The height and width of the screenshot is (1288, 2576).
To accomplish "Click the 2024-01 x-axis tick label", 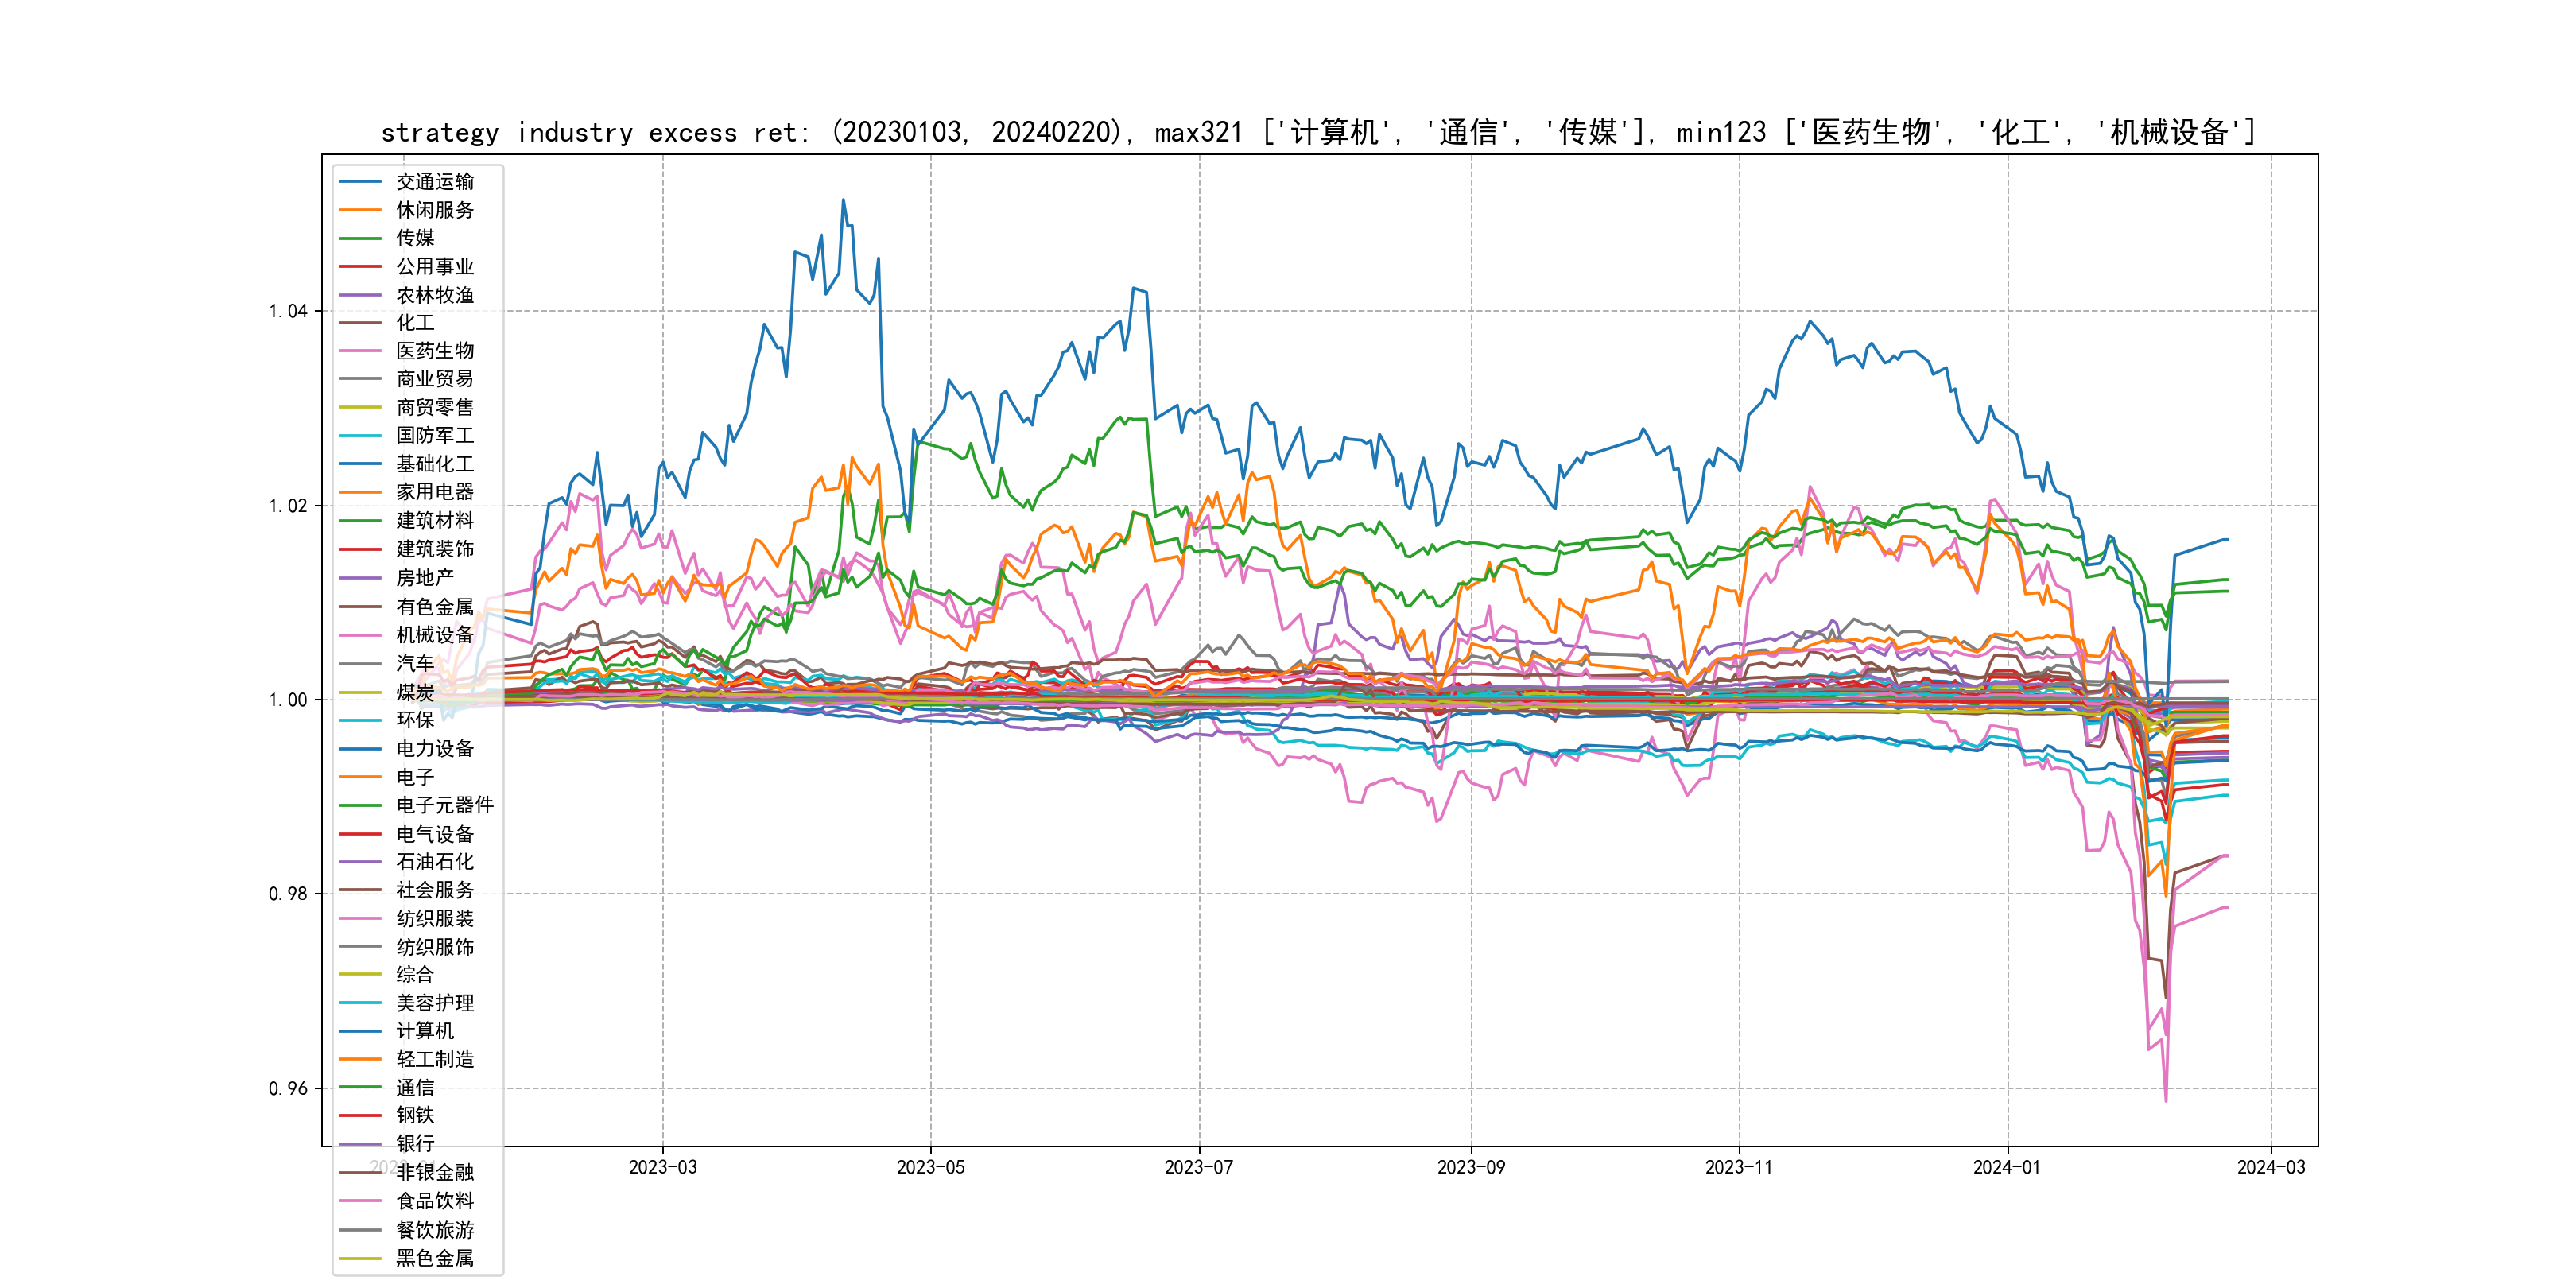I will coord(2006,1167).
